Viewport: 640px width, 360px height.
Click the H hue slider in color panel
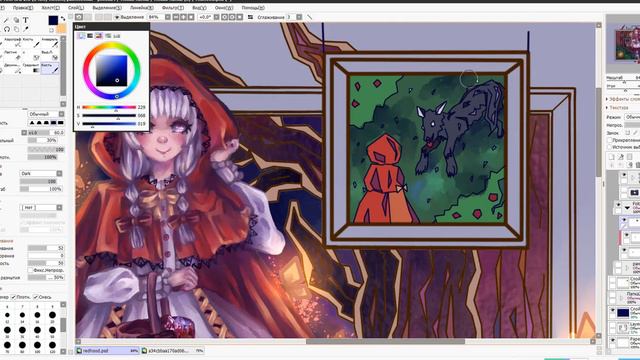pyautogui.click(x=109, y=107)
